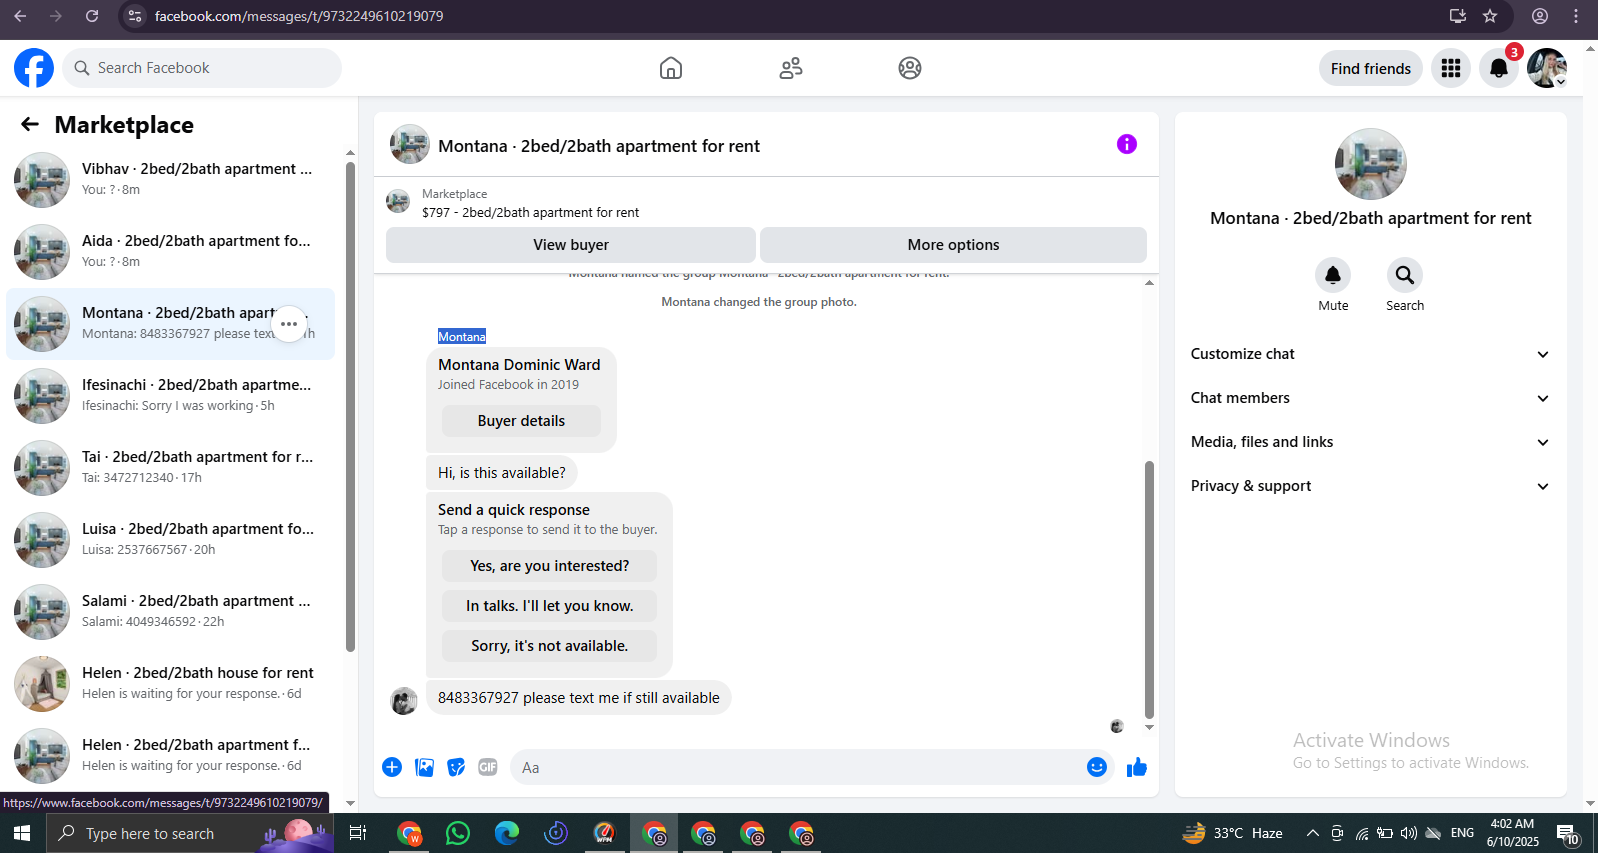Choose a sticker icon in composer
This screenshot has width=1598, height=853.
point(456,767)
